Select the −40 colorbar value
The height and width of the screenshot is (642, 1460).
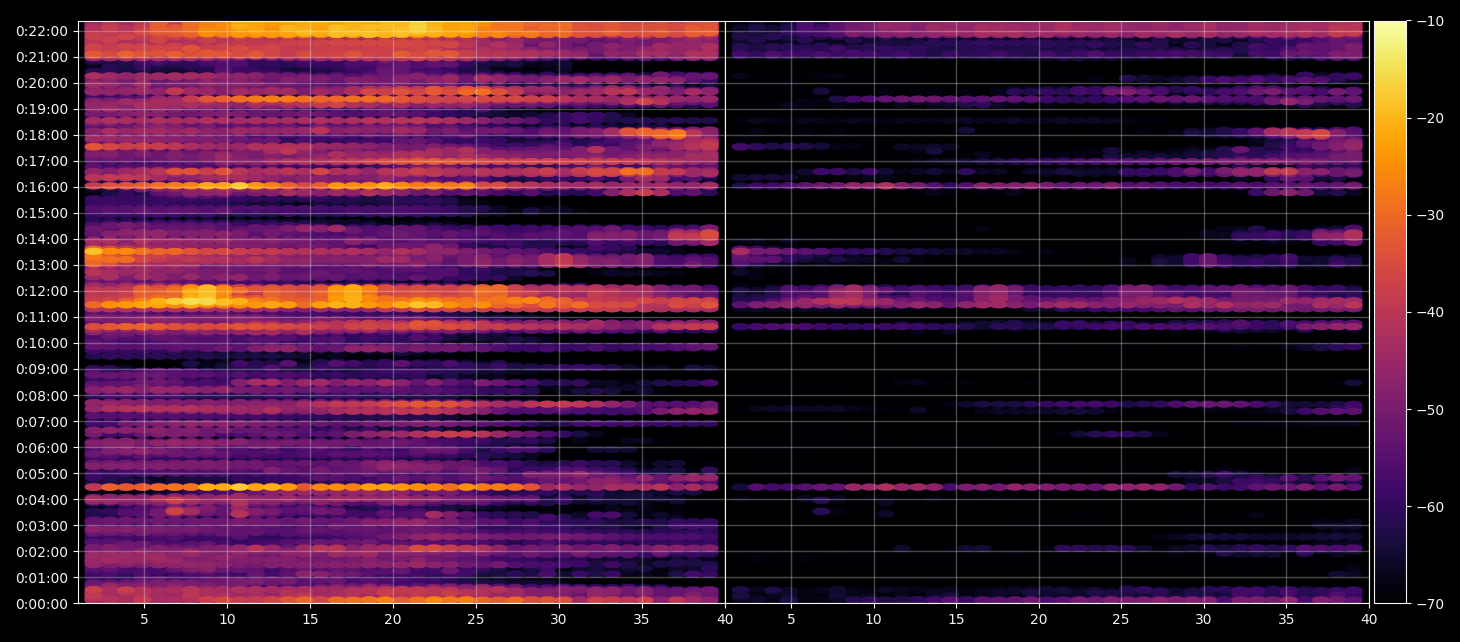1429,312
